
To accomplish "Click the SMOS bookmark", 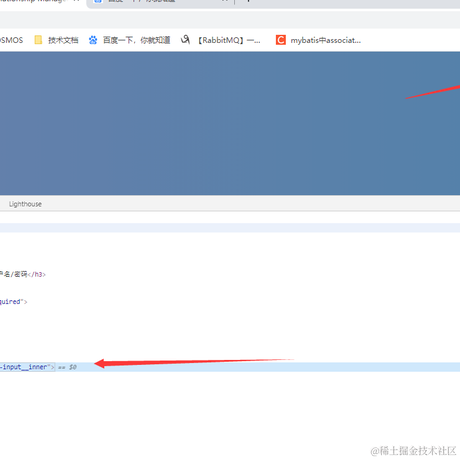I will pos(11,40).
